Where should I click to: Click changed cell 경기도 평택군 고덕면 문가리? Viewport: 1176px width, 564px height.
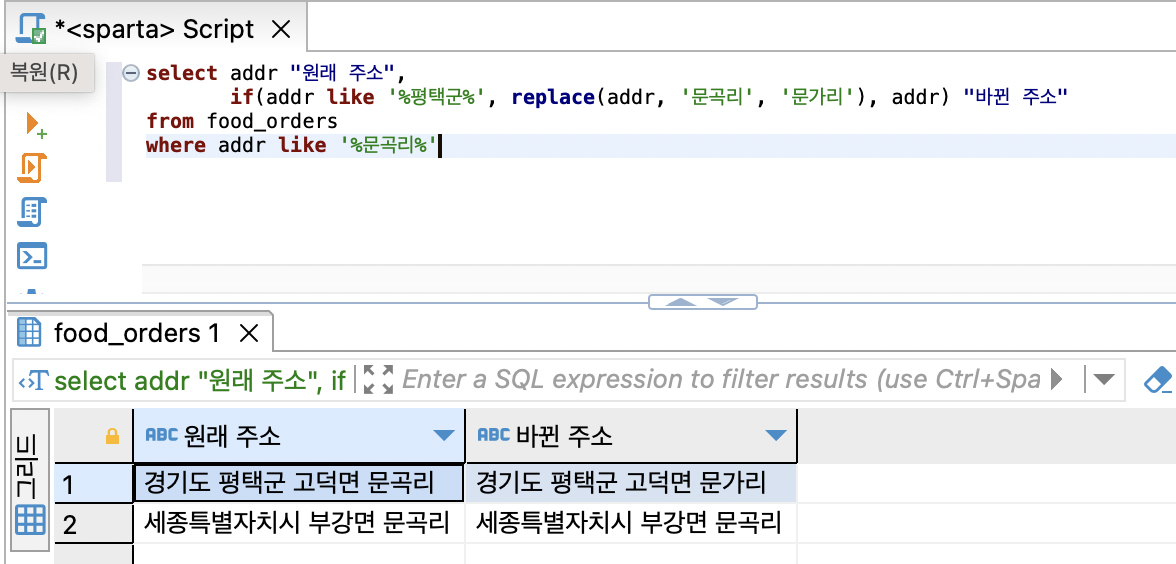[631, 483]
